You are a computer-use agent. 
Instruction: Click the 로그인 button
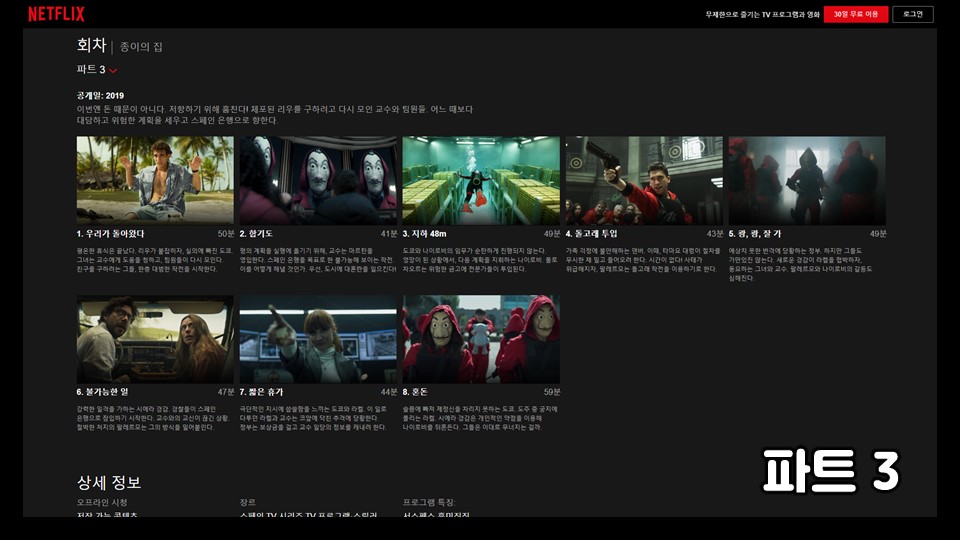(x=912, y=14)
